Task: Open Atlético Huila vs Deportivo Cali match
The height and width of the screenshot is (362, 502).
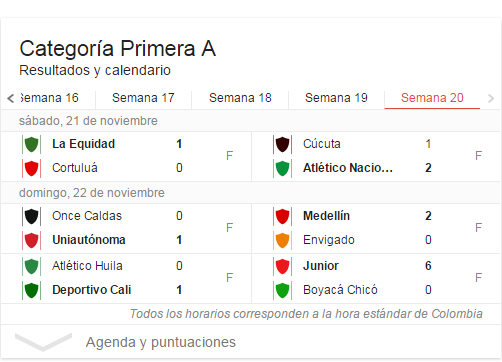Action: pyautogui.click(x=126, y=278)
